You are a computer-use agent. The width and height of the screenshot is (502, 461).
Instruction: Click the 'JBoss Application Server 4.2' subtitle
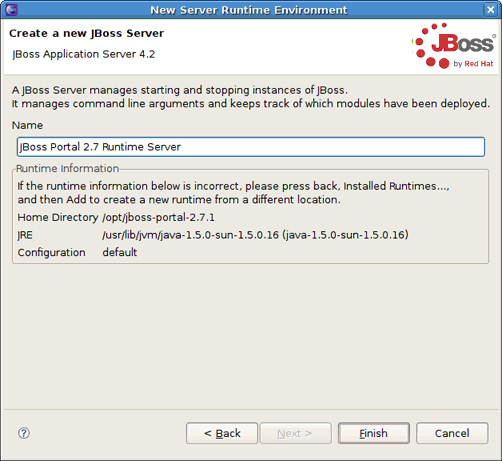tap(83, 54)
